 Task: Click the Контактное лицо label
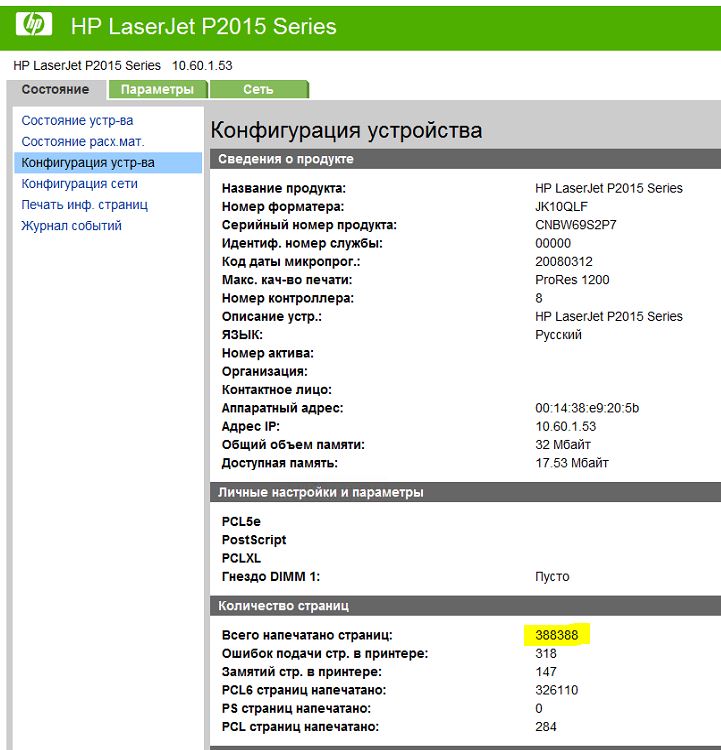click(277, 389)
